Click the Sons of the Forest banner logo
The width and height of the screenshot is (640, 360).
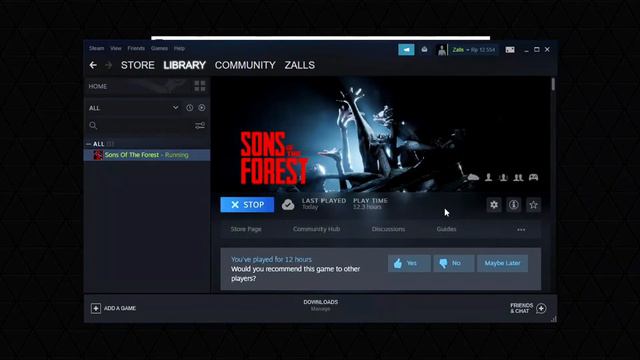click(x=273, y=158)
